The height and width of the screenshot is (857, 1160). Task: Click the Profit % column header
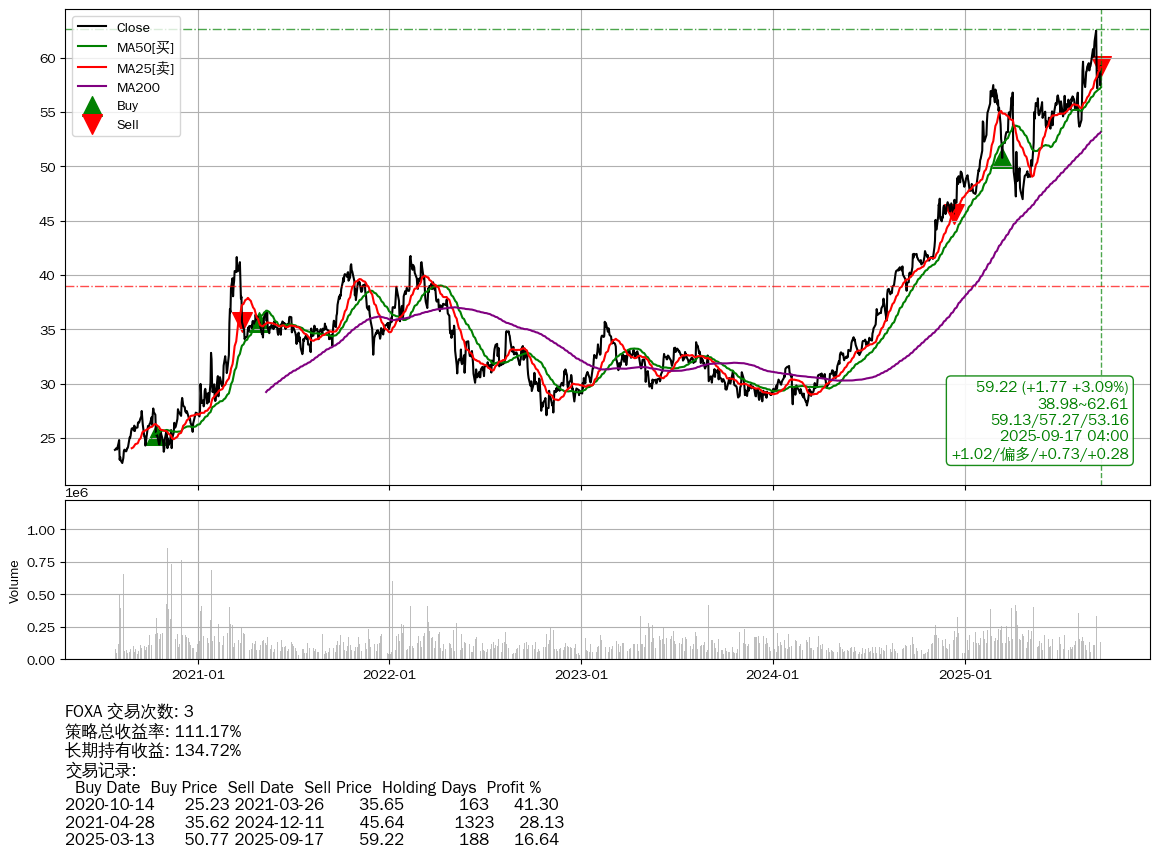513,787
